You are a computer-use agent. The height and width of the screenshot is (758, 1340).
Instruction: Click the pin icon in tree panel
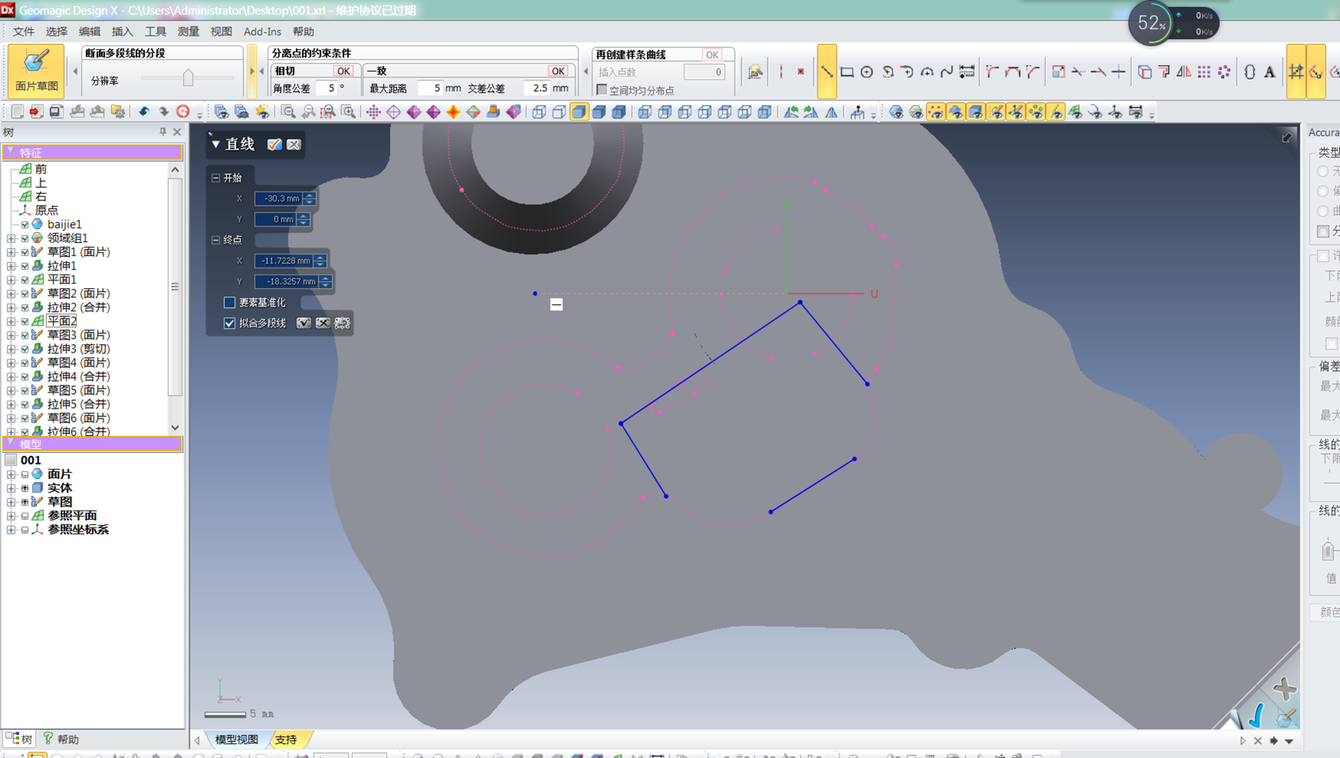tap(163, 132)
